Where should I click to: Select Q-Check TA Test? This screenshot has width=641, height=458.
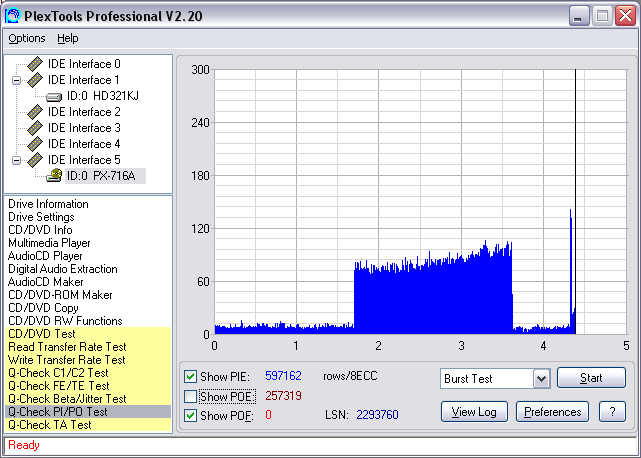(88, 425)
